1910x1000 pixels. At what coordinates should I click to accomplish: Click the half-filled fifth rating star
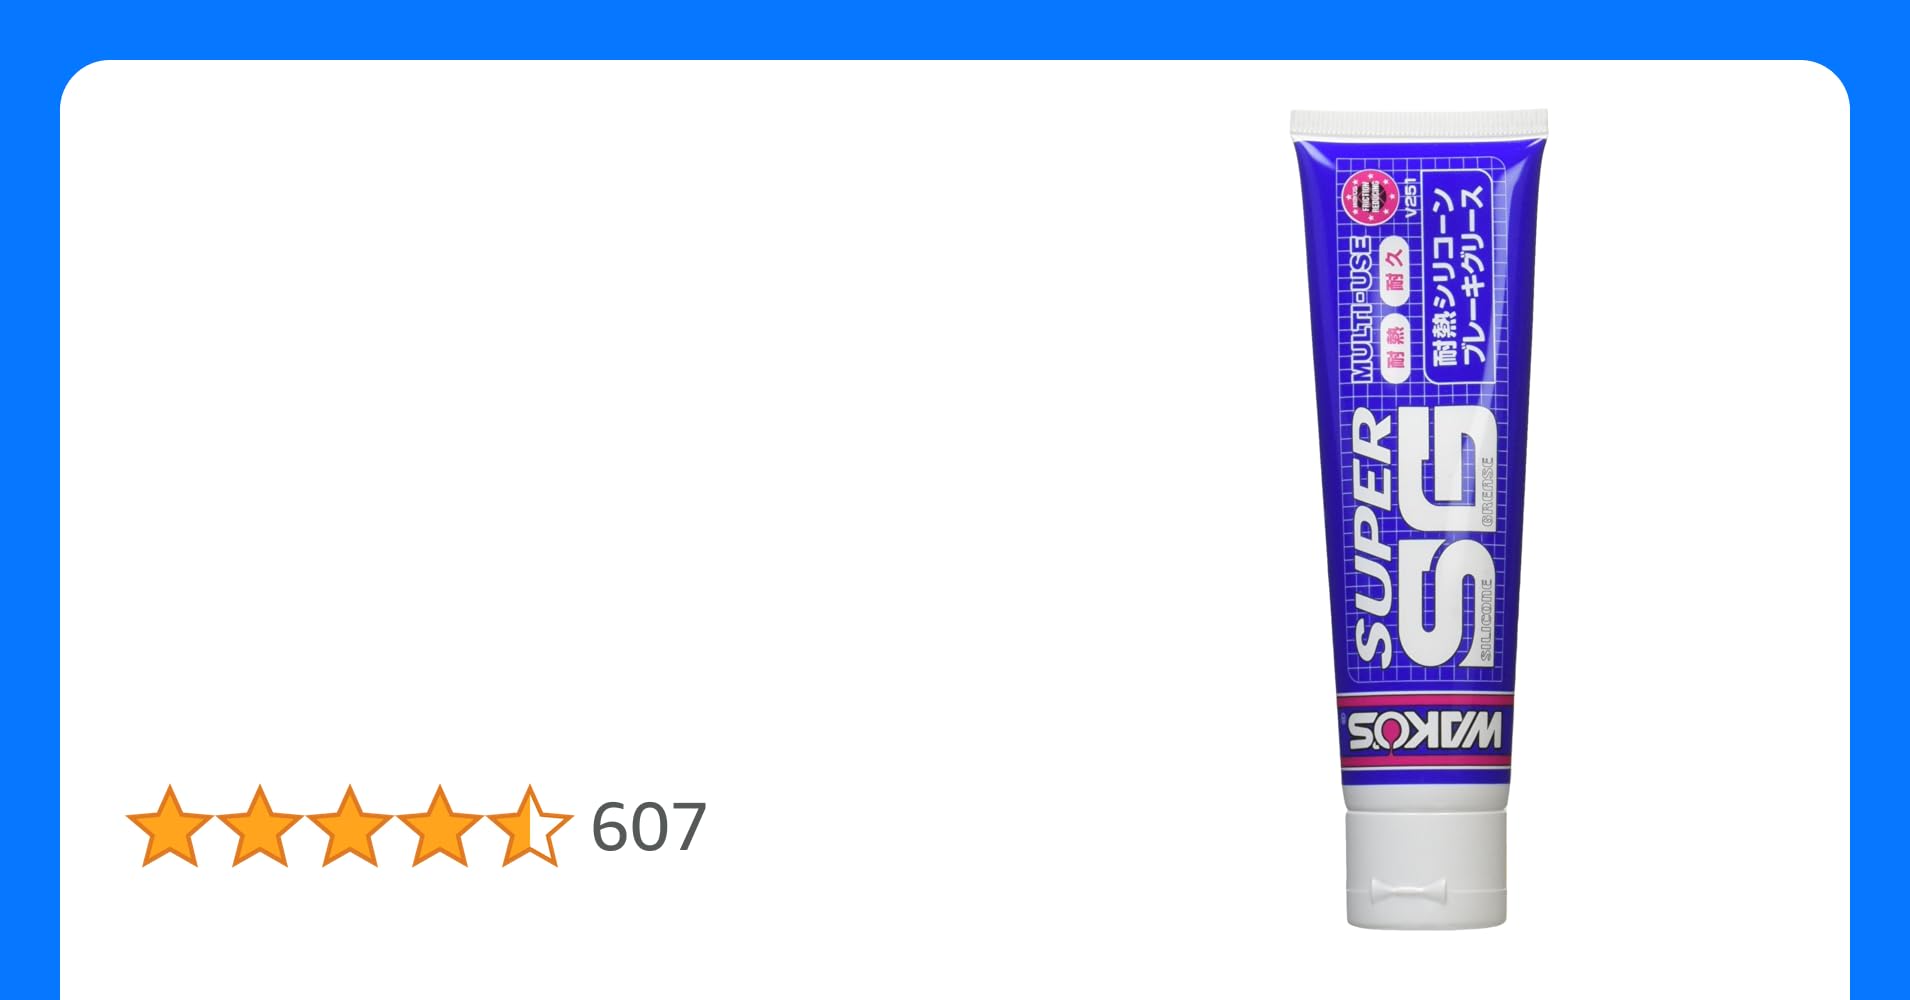point(529,826)
